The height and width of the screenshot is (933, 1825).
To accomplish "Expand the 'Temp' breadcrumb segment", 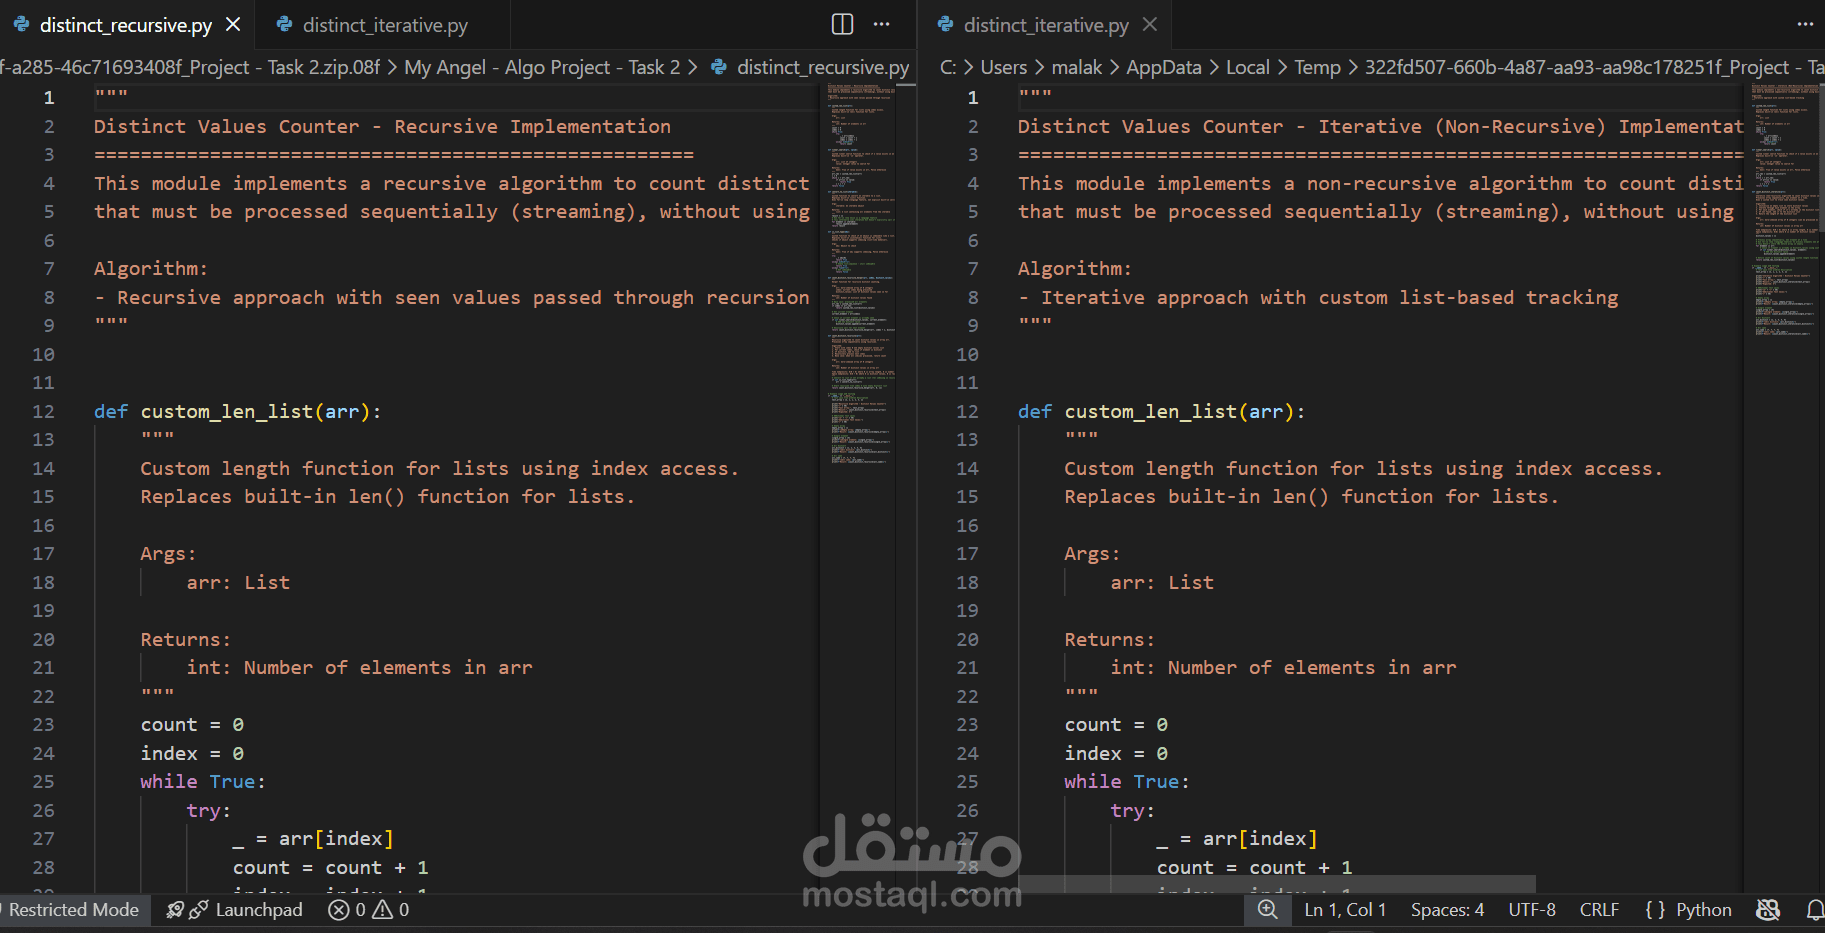I will click(x=1318, y=67).
